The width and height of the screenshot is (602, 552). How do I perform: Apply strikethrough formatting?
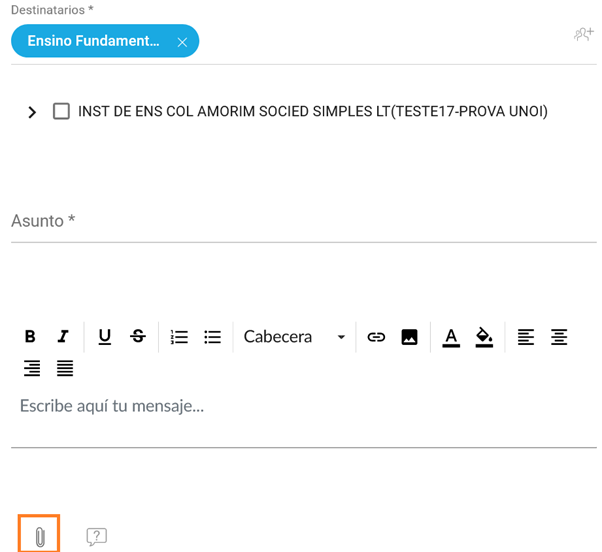(138, 337)
